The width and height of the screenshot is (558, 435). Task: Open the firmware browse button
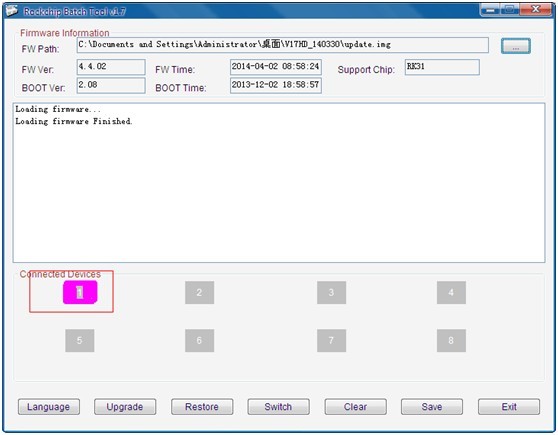[516, 46]
